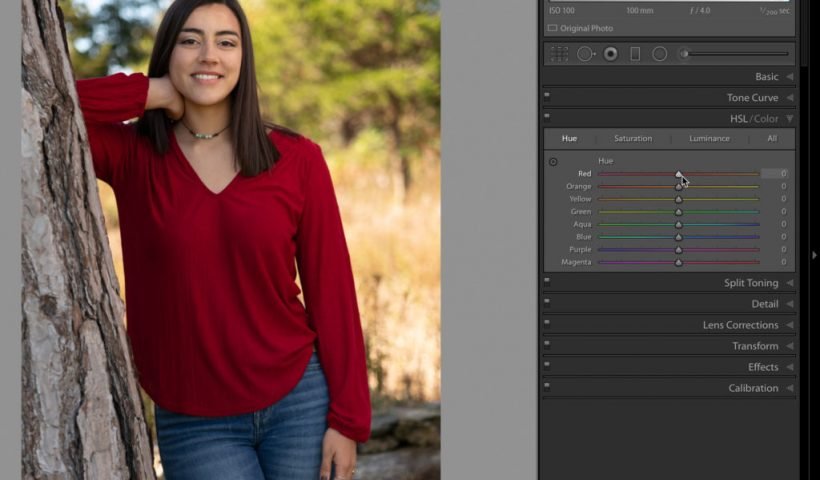820x480 pixels.
Task: Click the Orange hue slider handle
Action: [x=678, y=187]
